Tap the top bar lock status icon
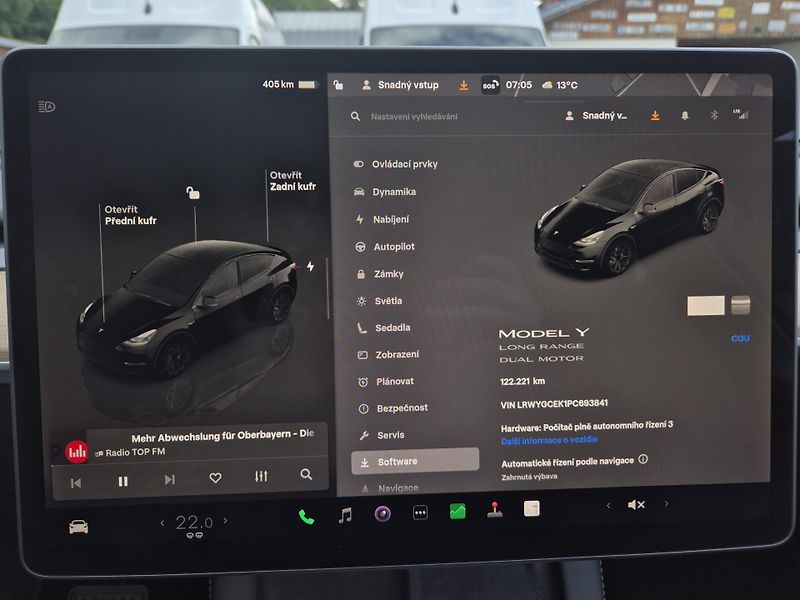 (338, 85)
